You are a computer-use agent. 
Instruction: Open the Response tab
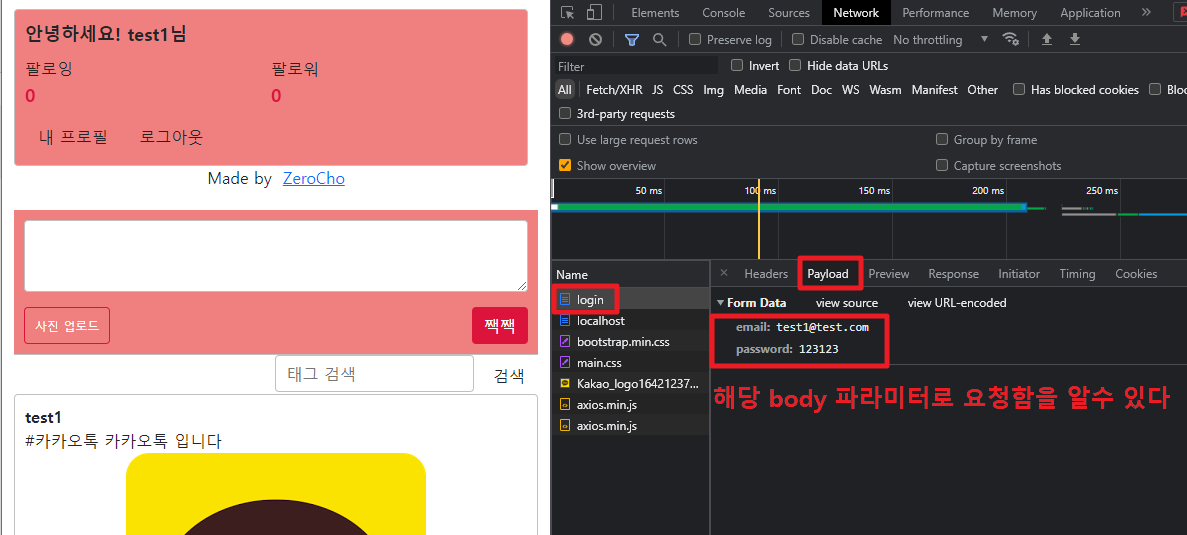click(x=953, y=274)
